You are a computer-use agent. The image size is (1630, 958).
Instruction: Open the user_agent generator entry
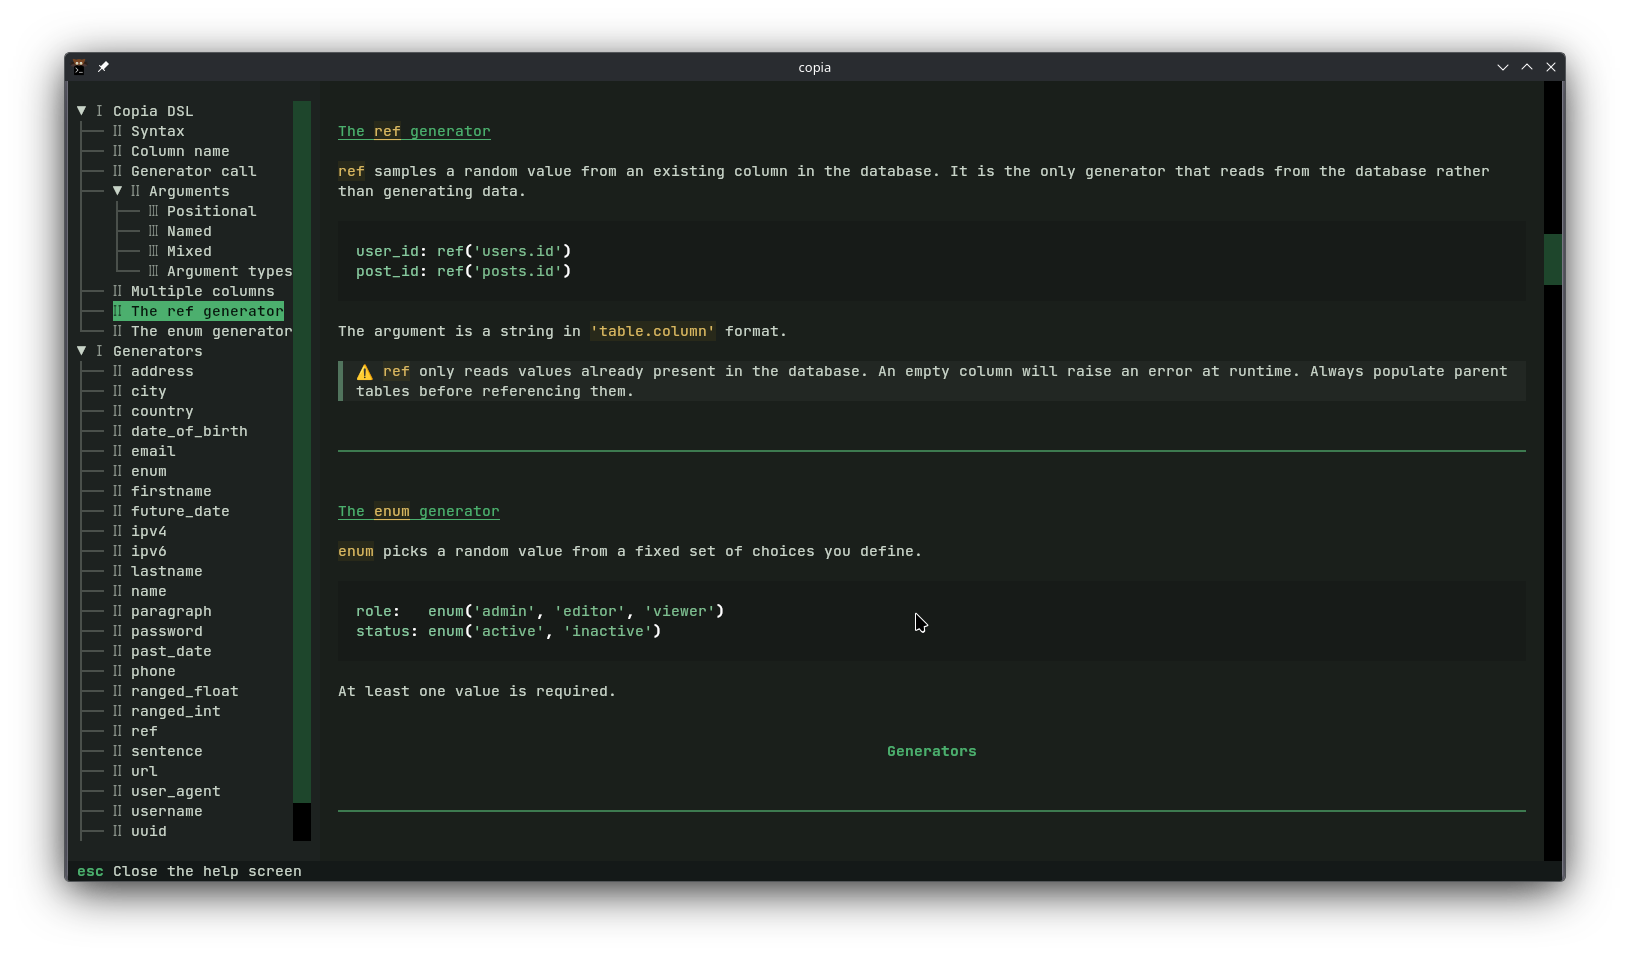coord(175,791)
